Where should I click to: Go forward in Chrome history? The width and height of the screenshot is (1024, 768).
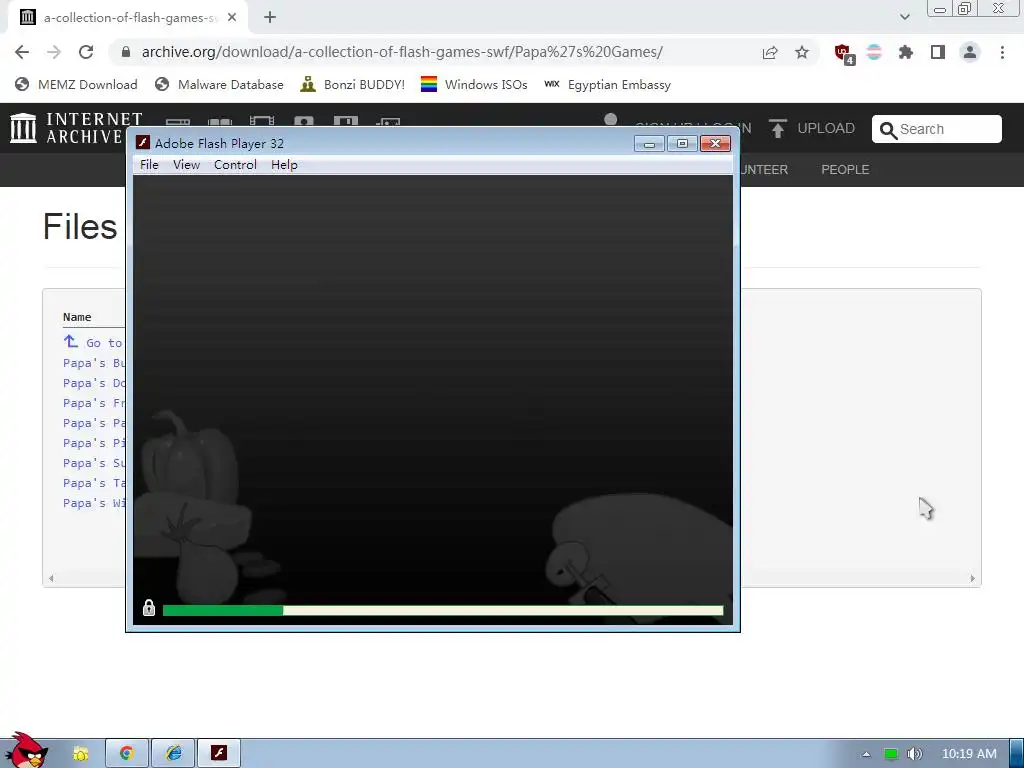54,52
